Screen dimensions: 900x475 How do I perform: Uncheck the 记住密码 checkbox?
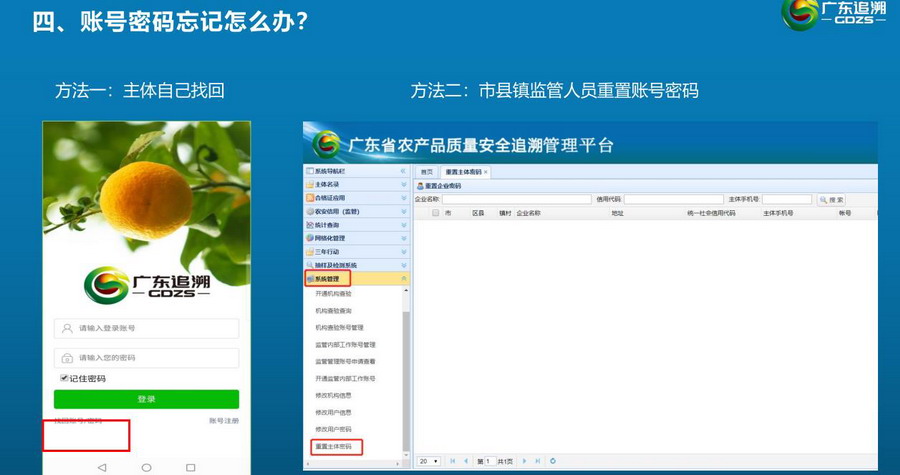point(64,379)
